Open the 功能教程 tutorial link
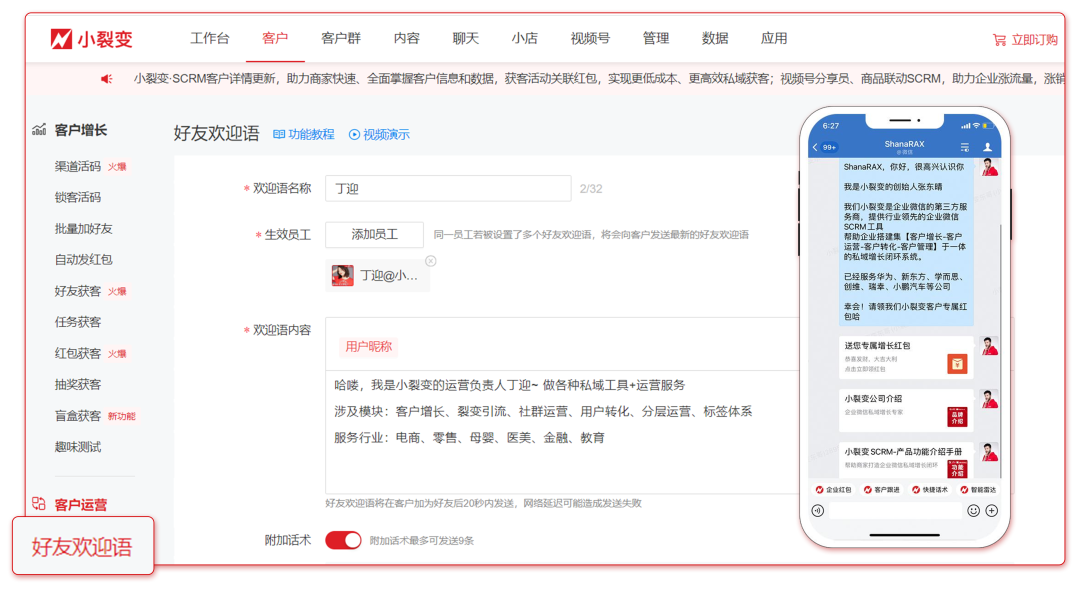The height and width of the screenshot is (590, 1080). coord(304,134)
